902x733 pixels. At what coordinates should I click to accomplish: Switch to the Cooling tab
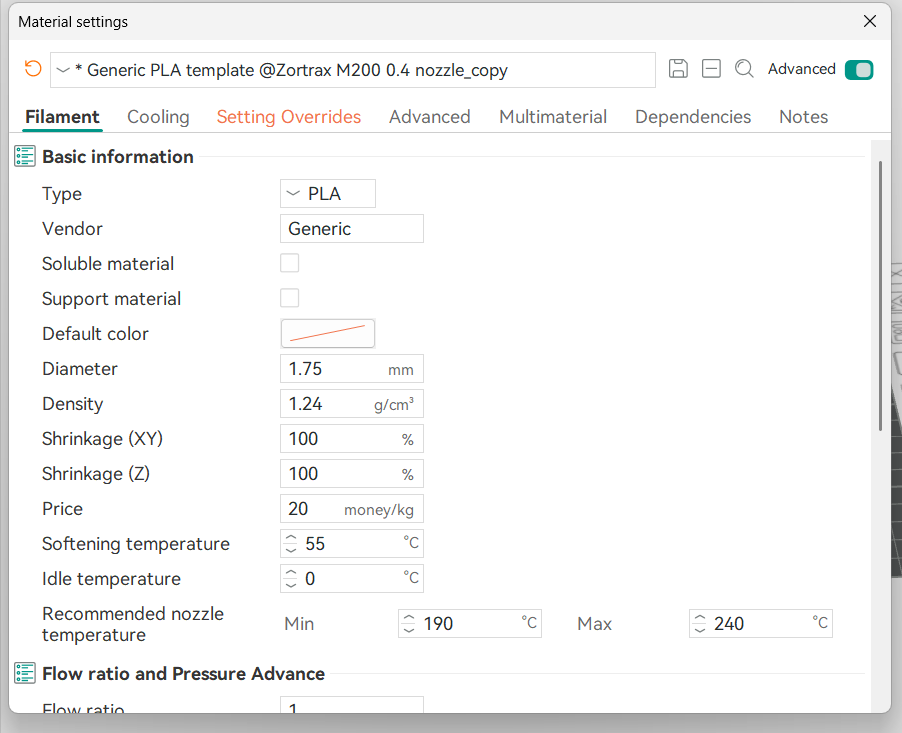click(158, 117)
